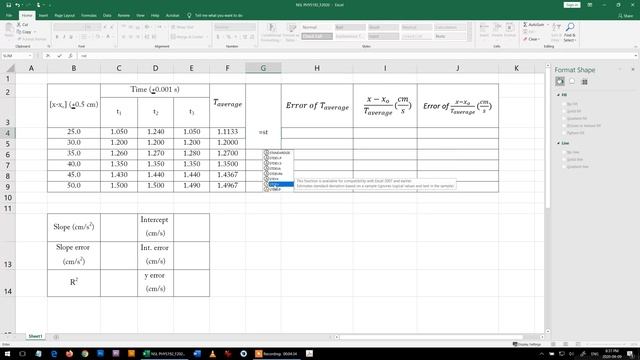Pick STANDARDIZE from the function list

click(x=279, y=153)
